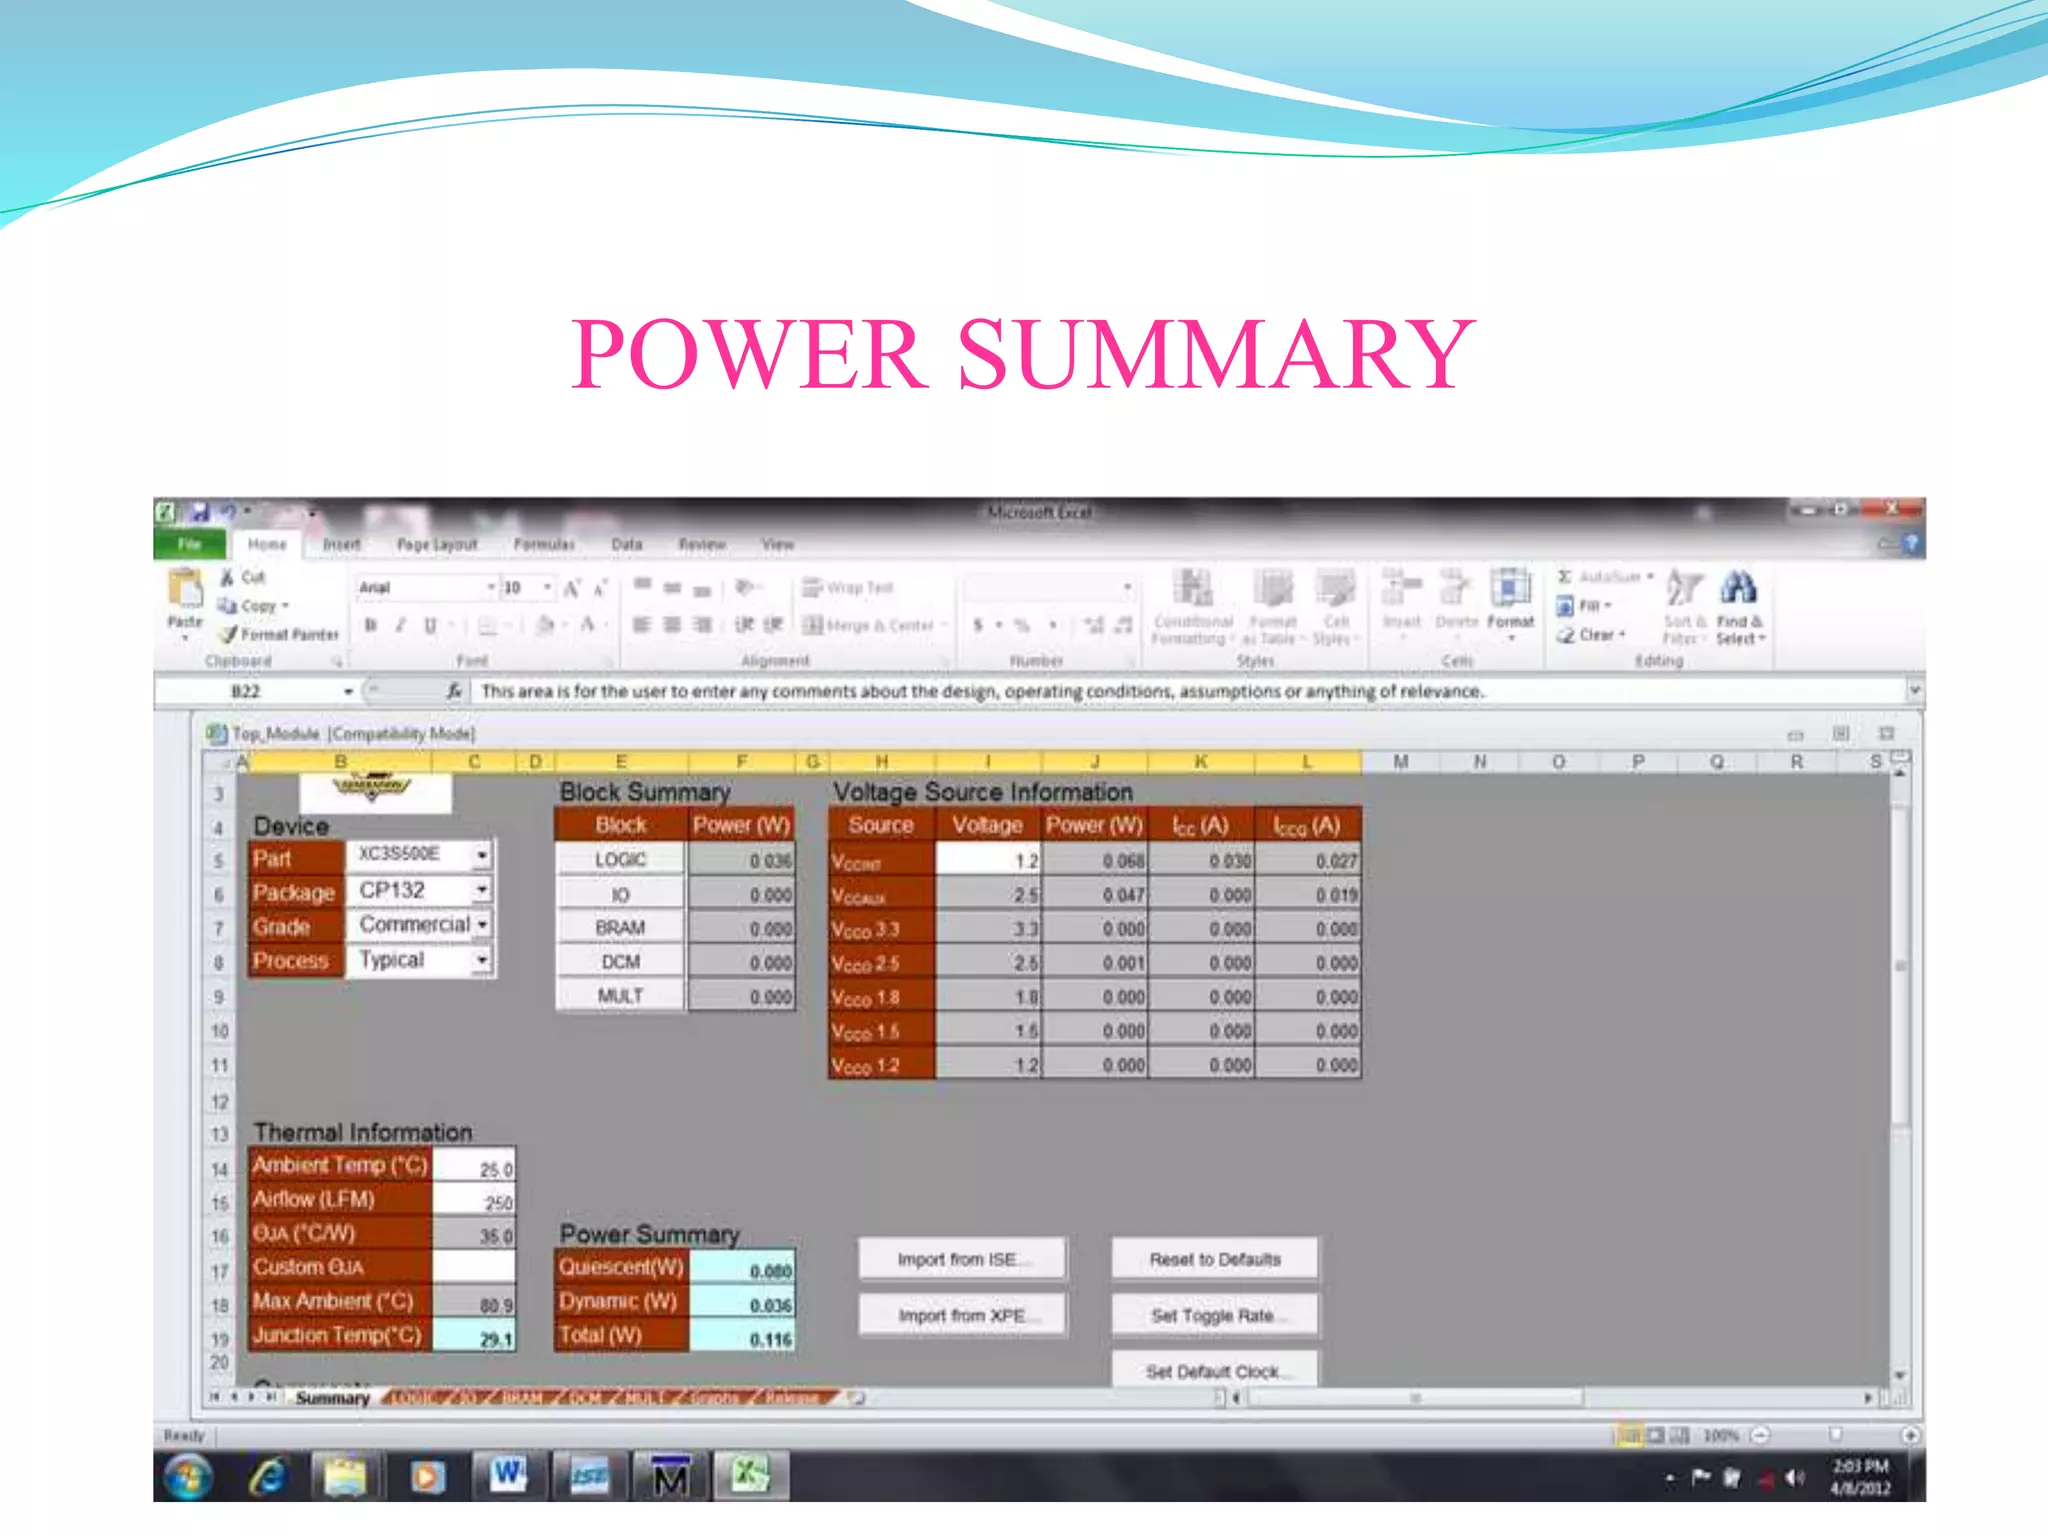Open Word from the taskbar
The height and width of the screenshot is (1536, 2048).
[508, 1475]
